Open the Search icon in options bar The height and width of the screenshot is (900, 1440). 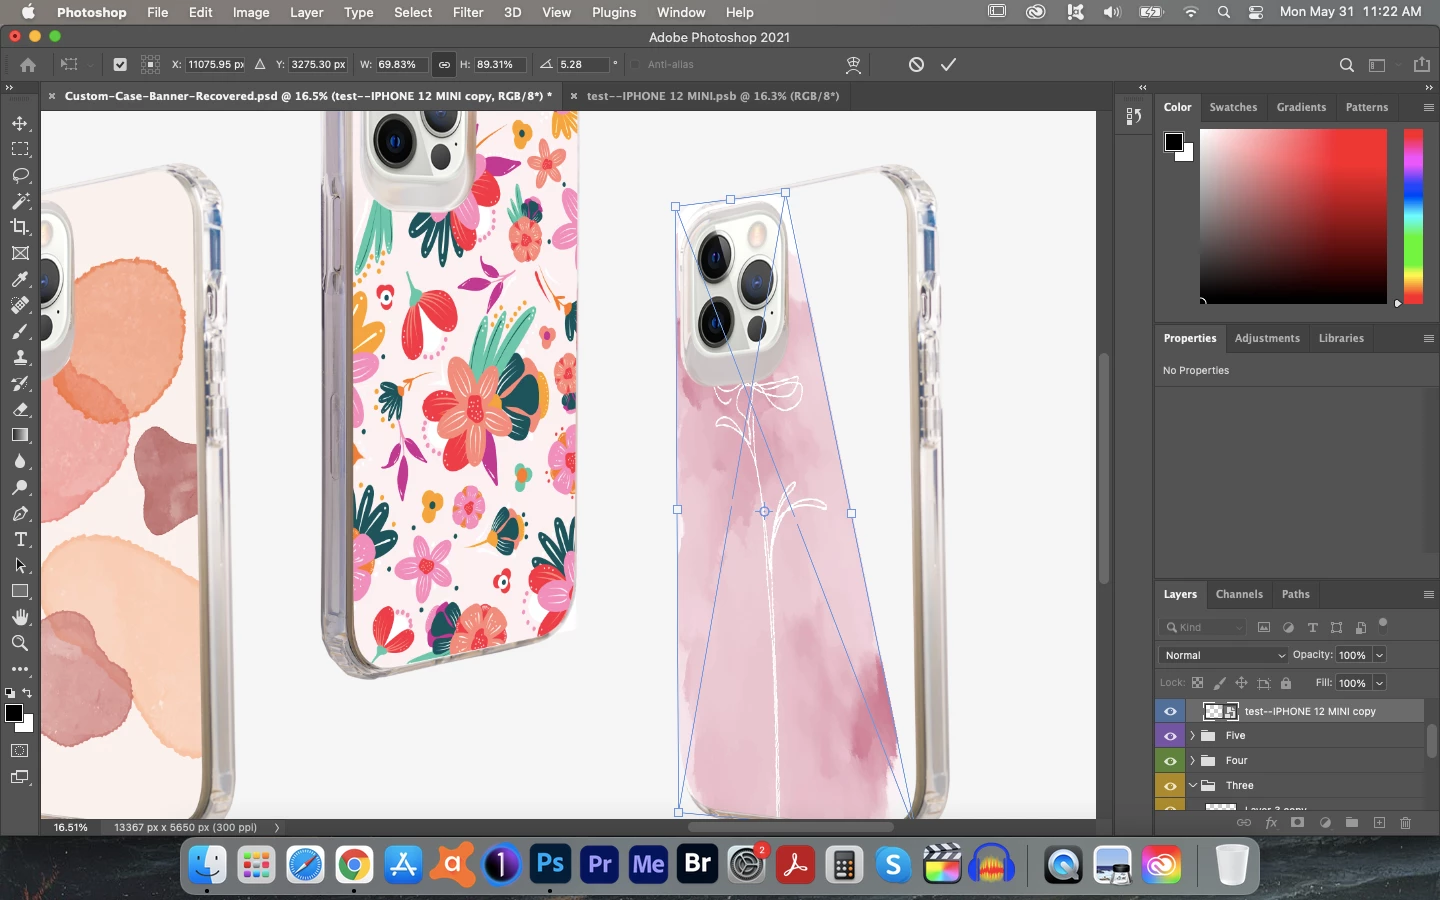tap(1347, 65)
